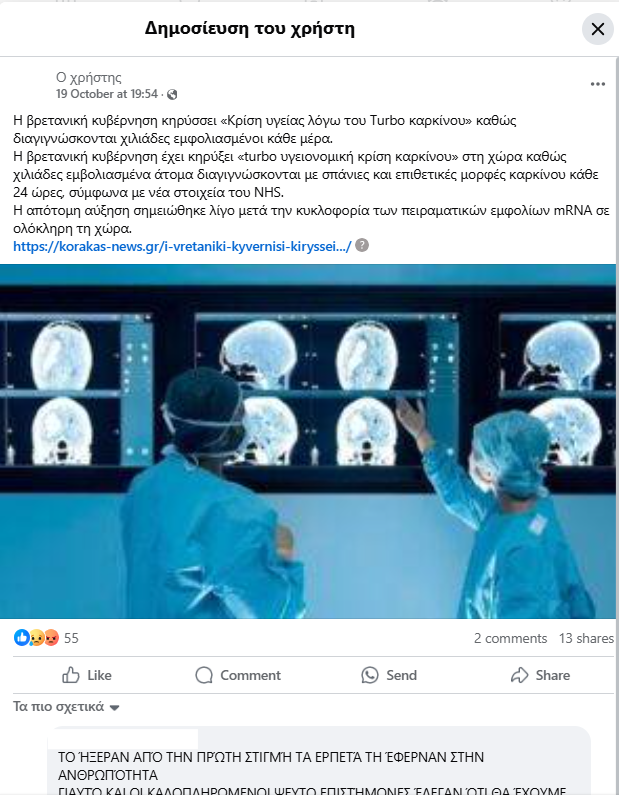Click the Ο χρήστης profile name
This screenshot has width=619, height=795.
click(x=89, y=78)
